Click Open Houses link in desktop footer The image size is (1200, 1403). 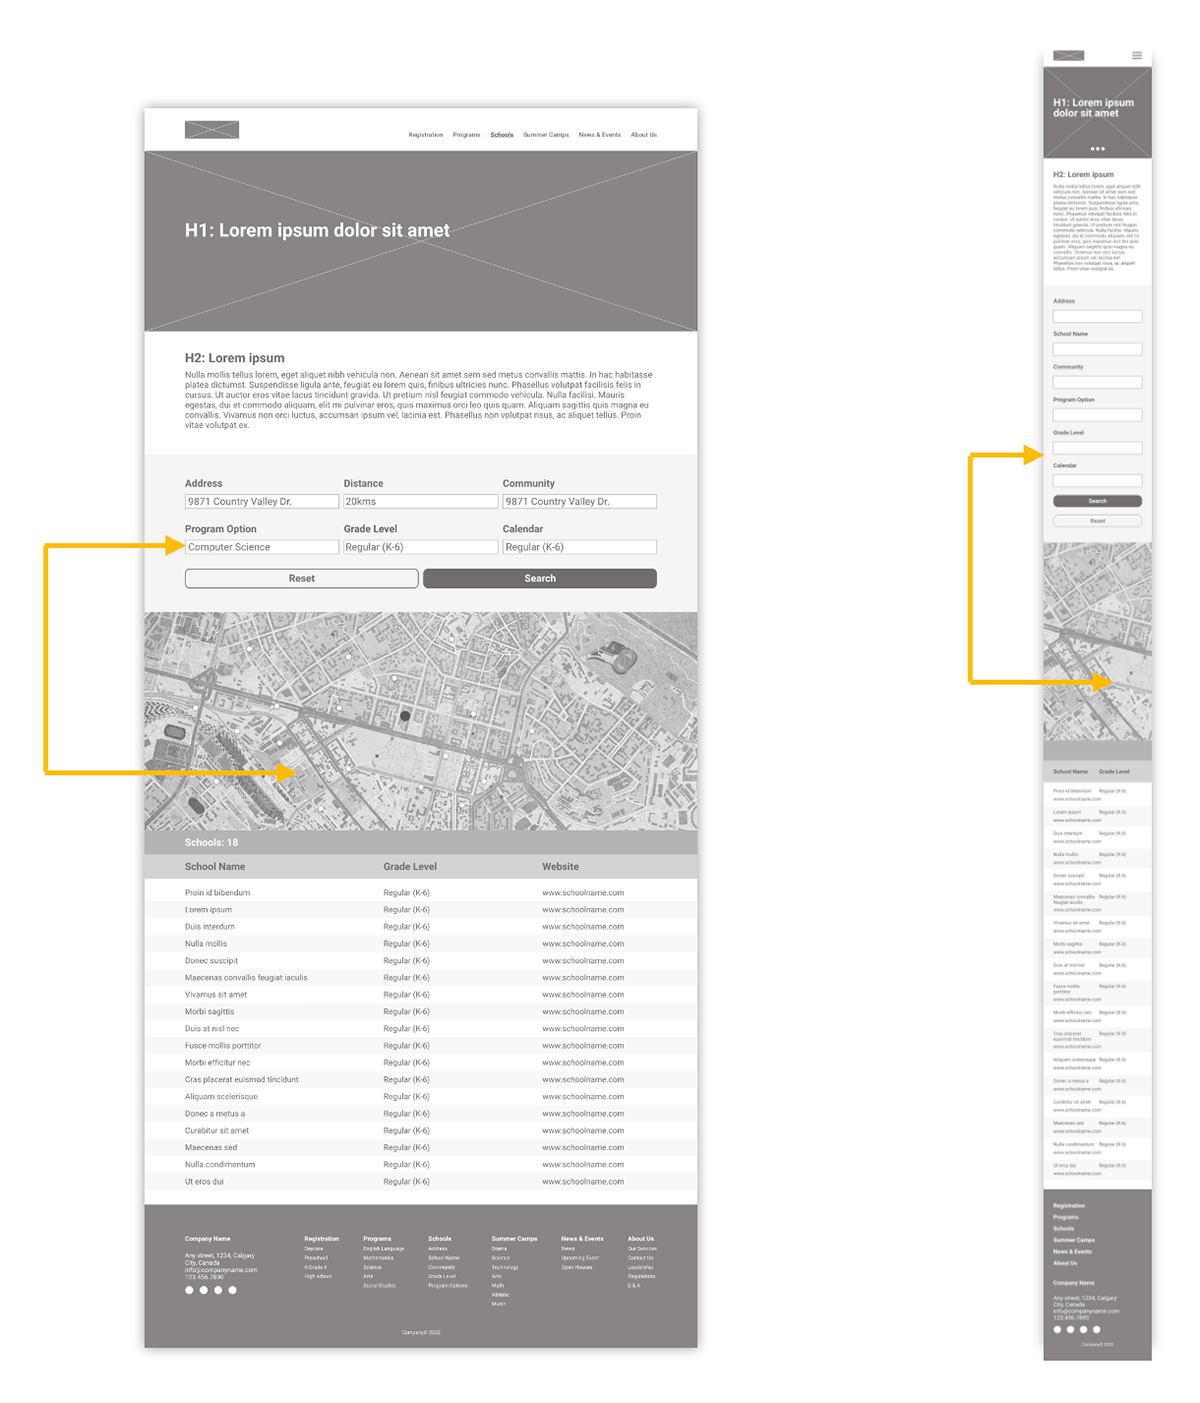pyautogui.click(x=577, y=1267)
